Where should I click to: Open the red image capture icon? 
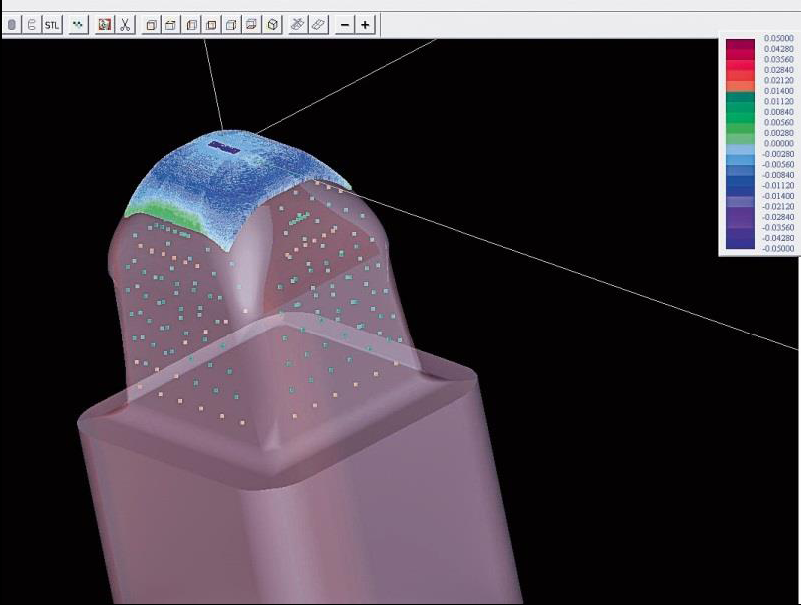(x=104, y=25)
